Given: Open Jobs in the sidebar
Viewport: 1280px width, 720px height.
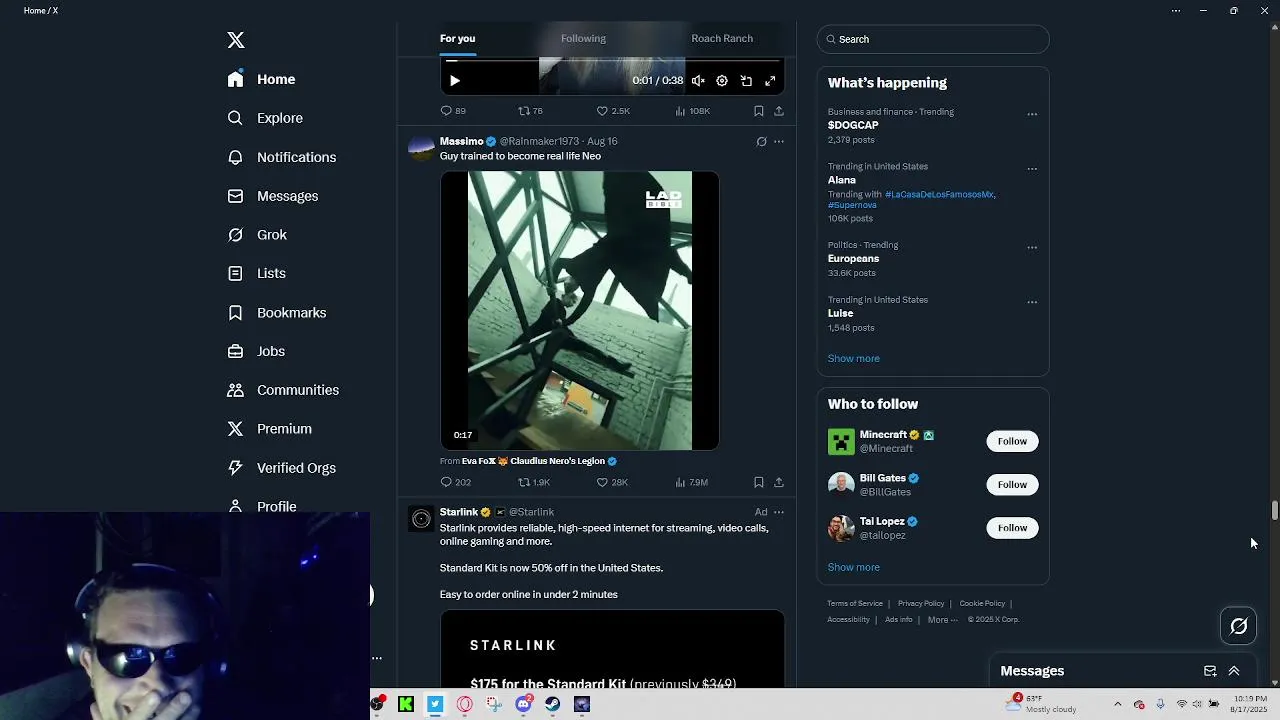Looking at the screenshot, I should click(256, 351).
